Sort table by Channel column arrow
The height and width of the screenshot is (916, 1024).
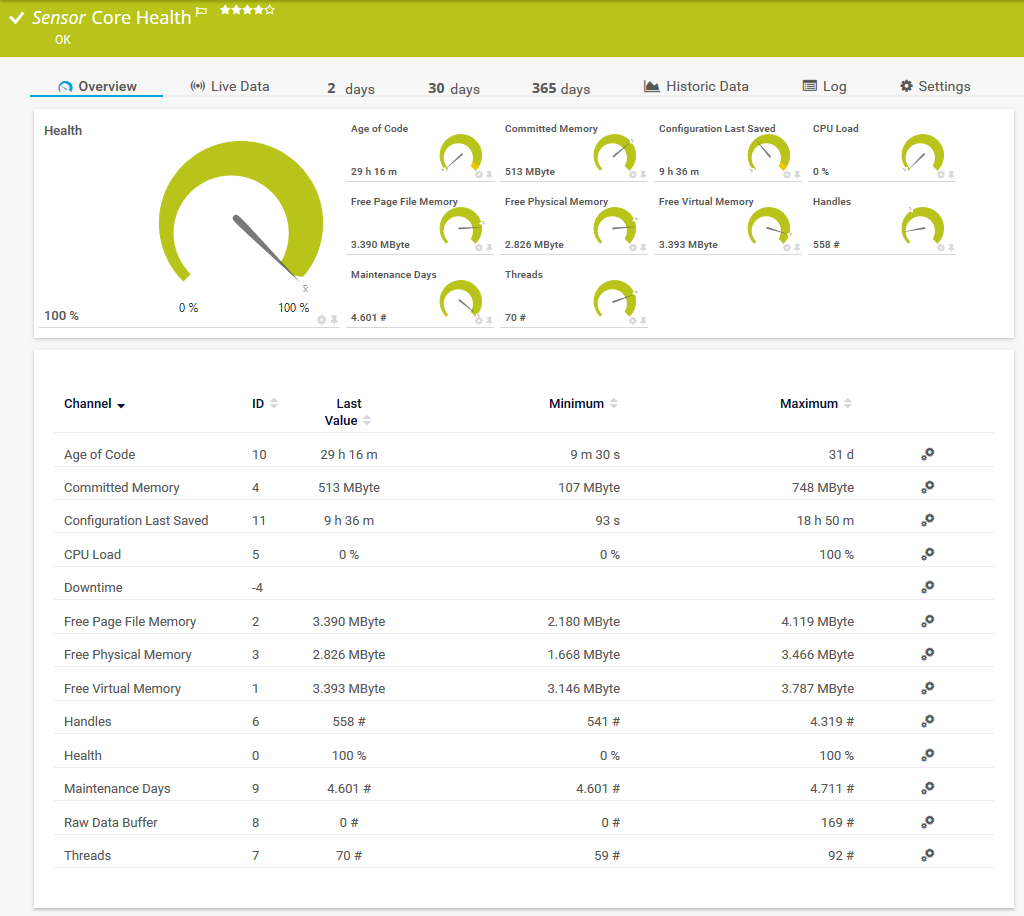(x=121, y=405)
